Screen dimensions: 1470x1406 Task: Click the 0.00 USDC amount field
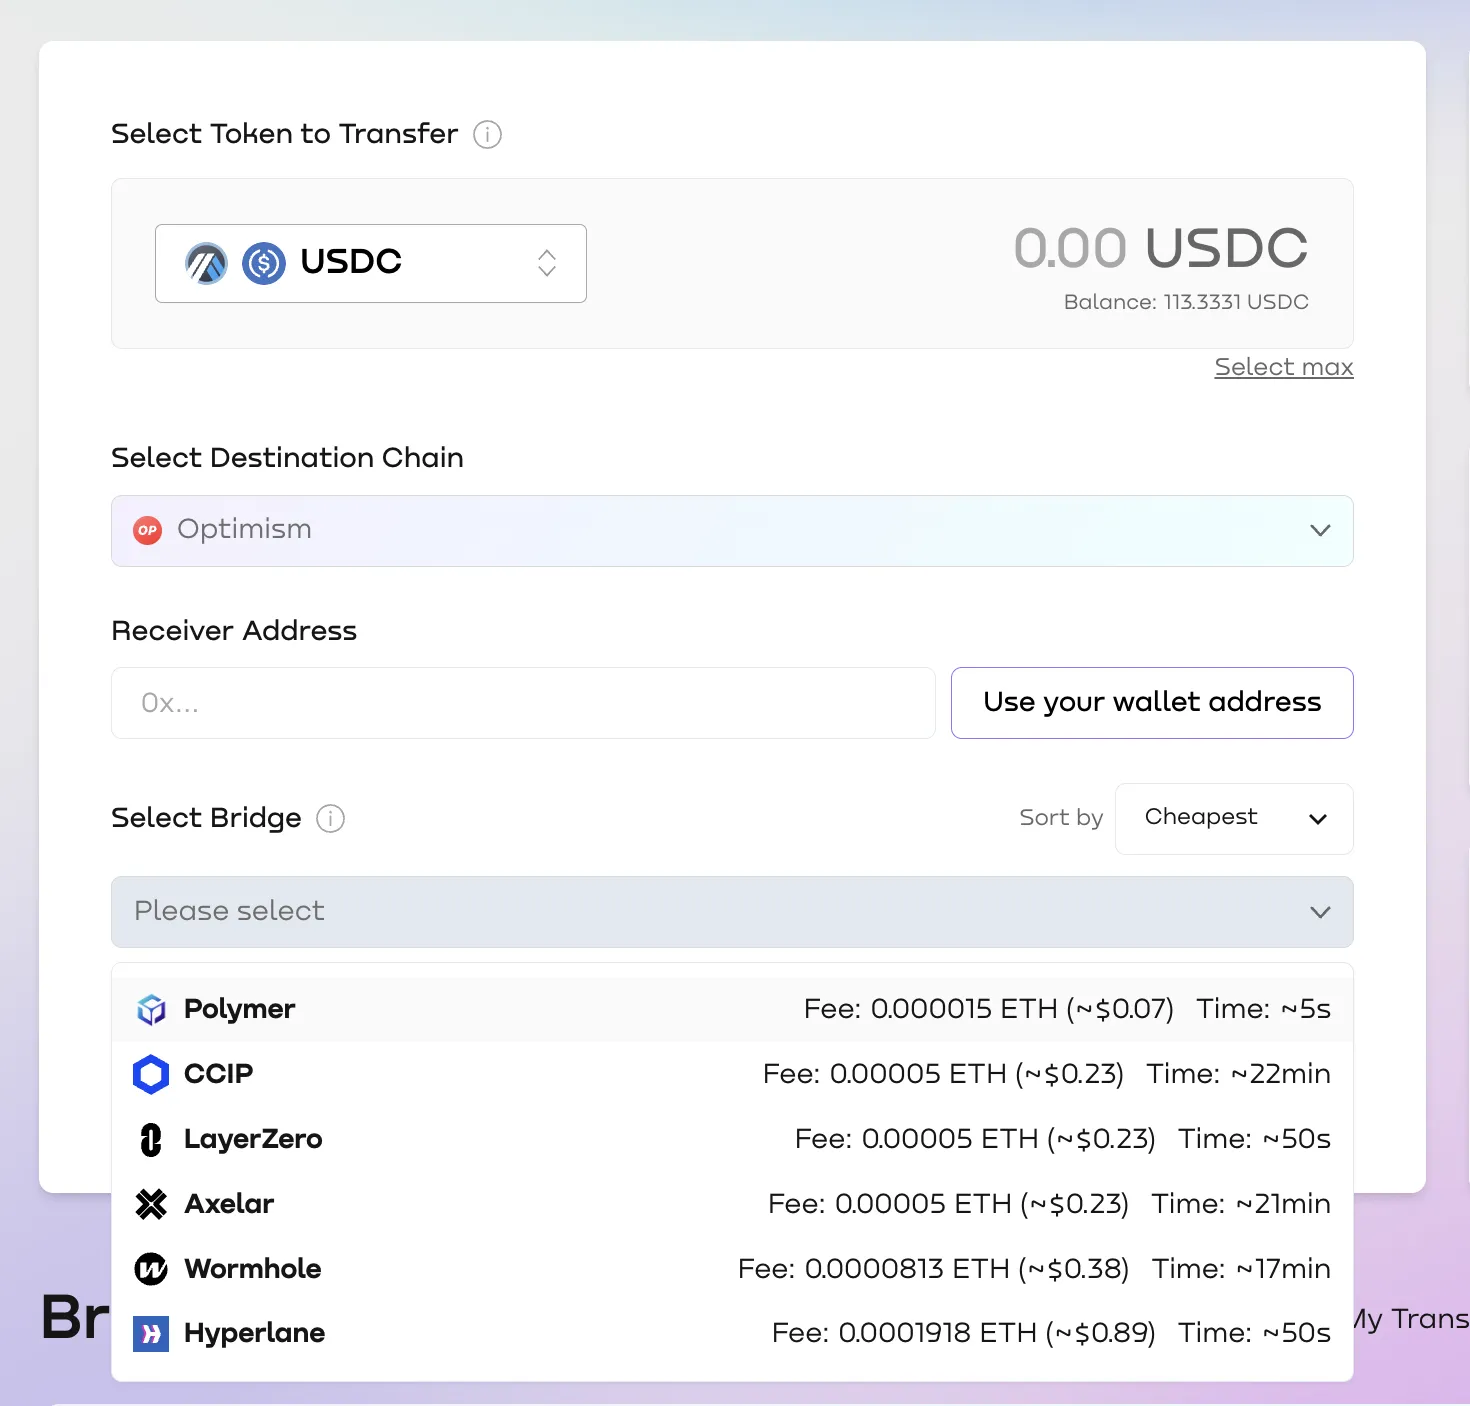click(1160, 248)
